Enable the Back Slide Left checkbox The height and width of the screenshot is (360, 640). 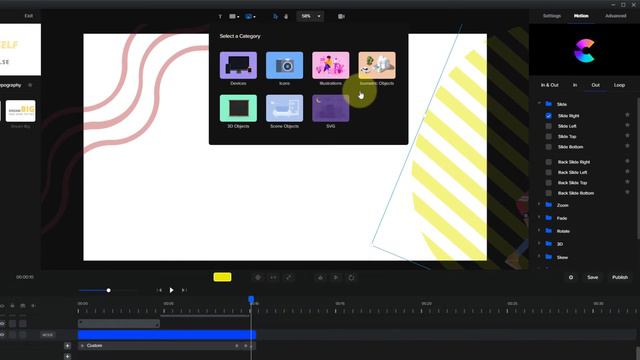coord(549,172)
